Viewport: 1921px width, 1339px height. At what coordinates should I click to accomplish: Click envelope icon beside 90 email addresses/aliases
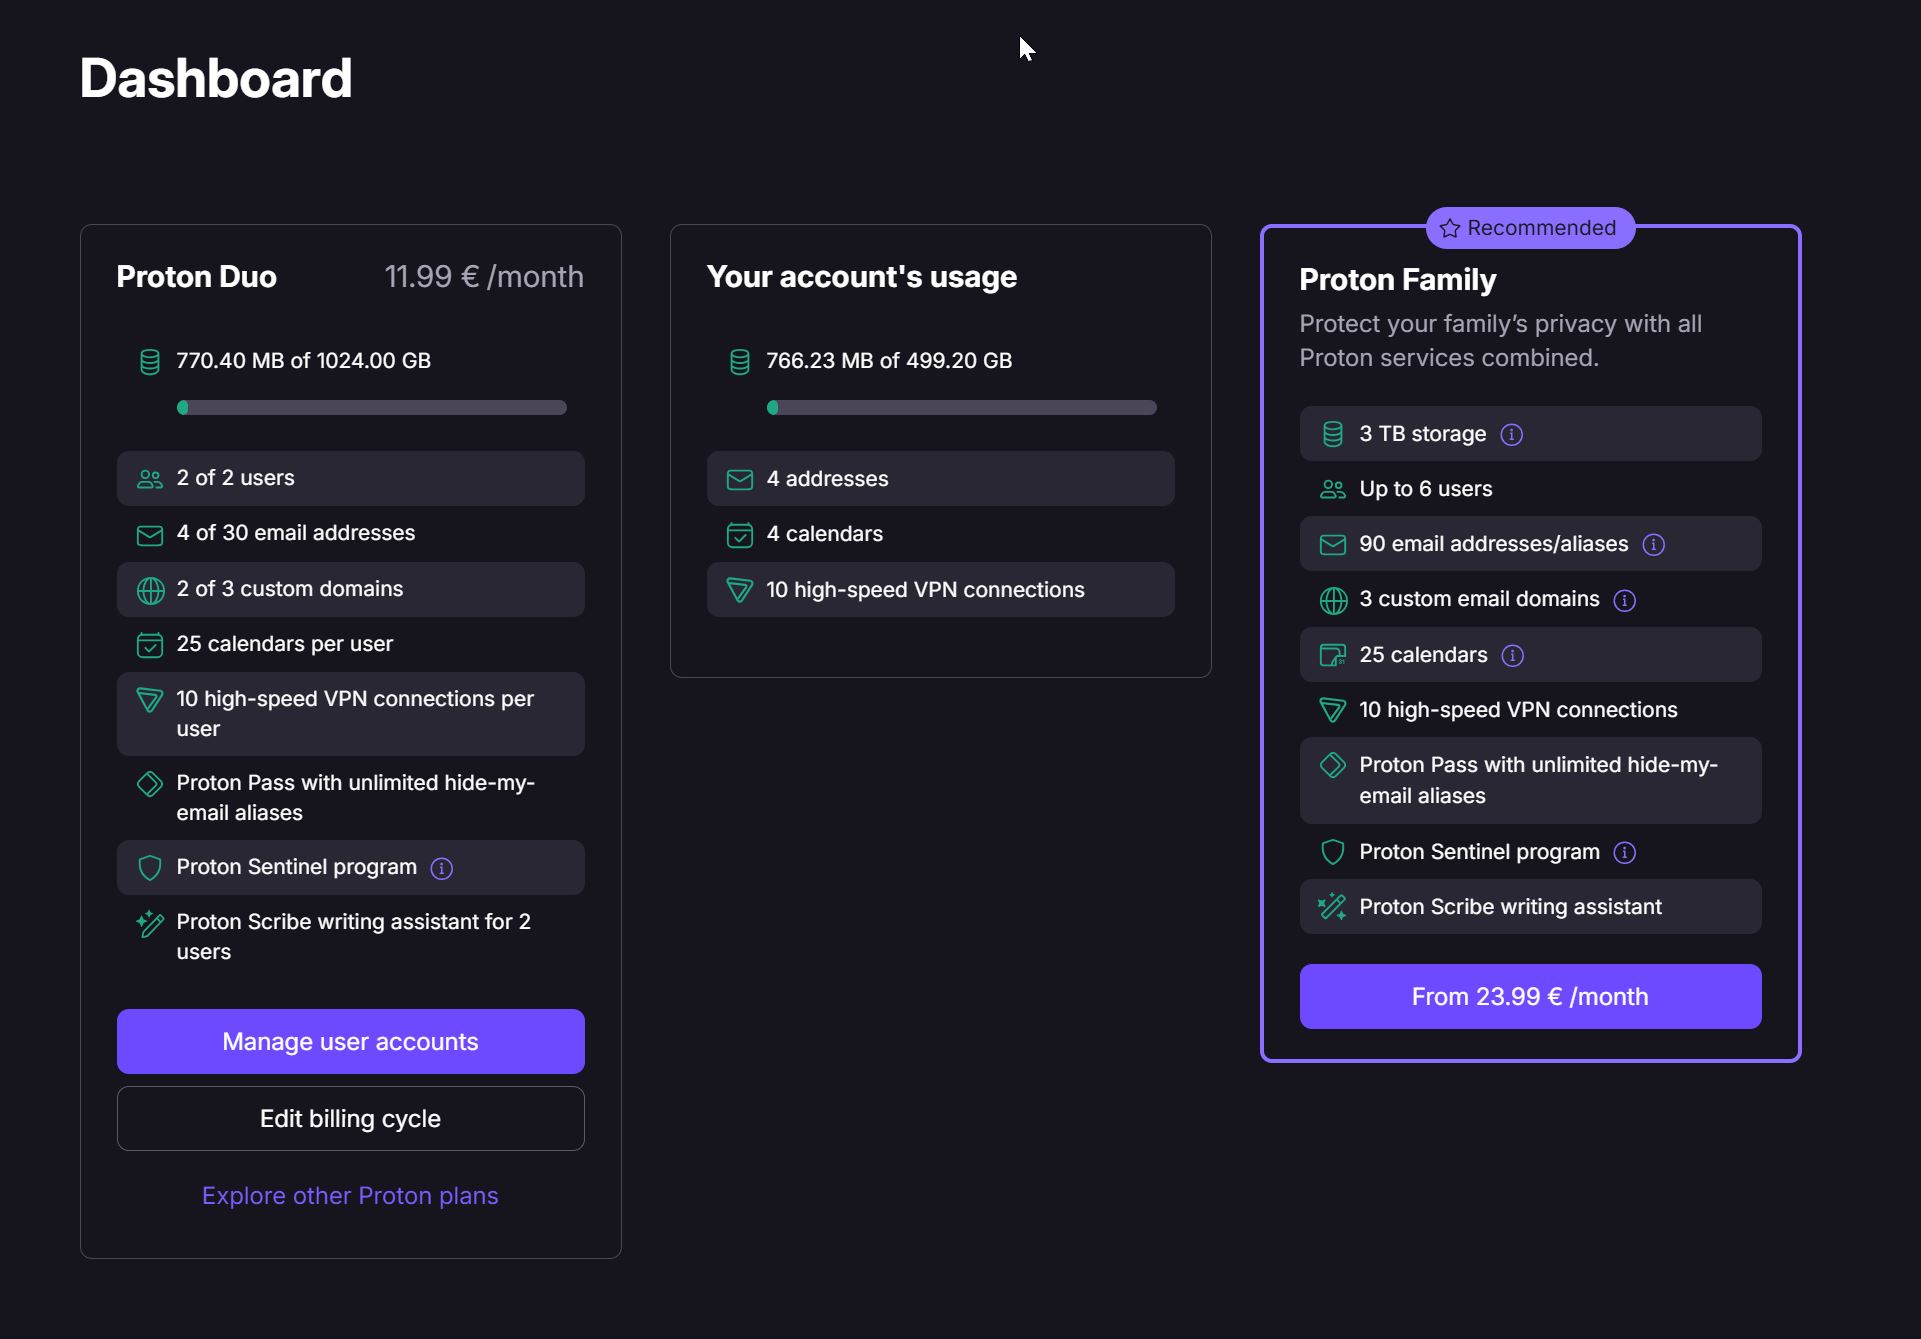pyautogui.click(x=1333, y=545)
